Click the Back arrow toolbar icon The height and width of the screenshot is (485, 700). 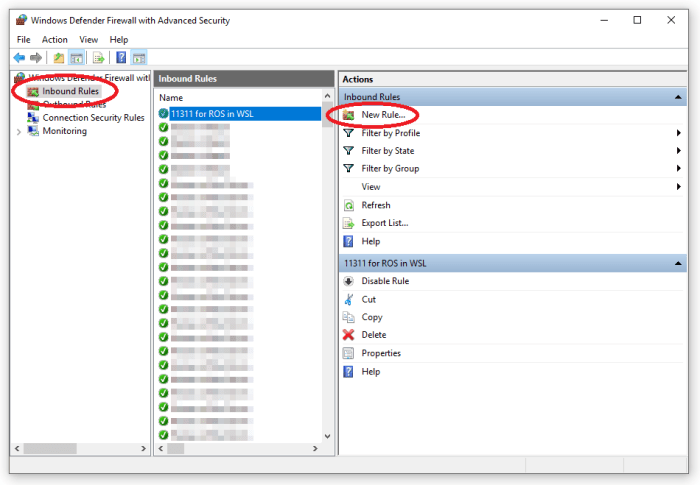tap(19, 58)
